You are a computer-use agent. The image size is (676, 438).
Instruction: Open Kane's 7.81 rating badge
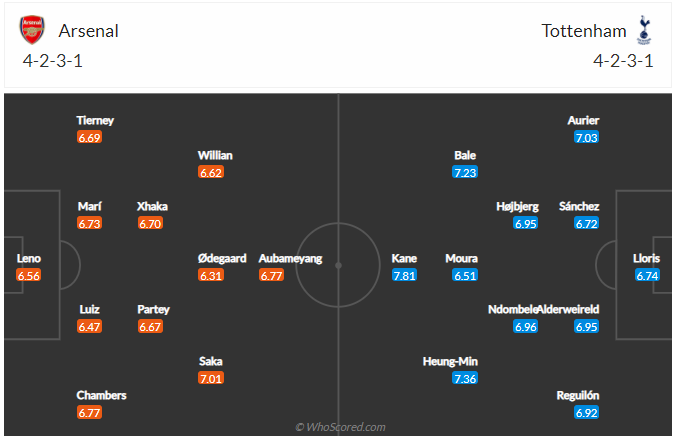[x=404, y=275]
